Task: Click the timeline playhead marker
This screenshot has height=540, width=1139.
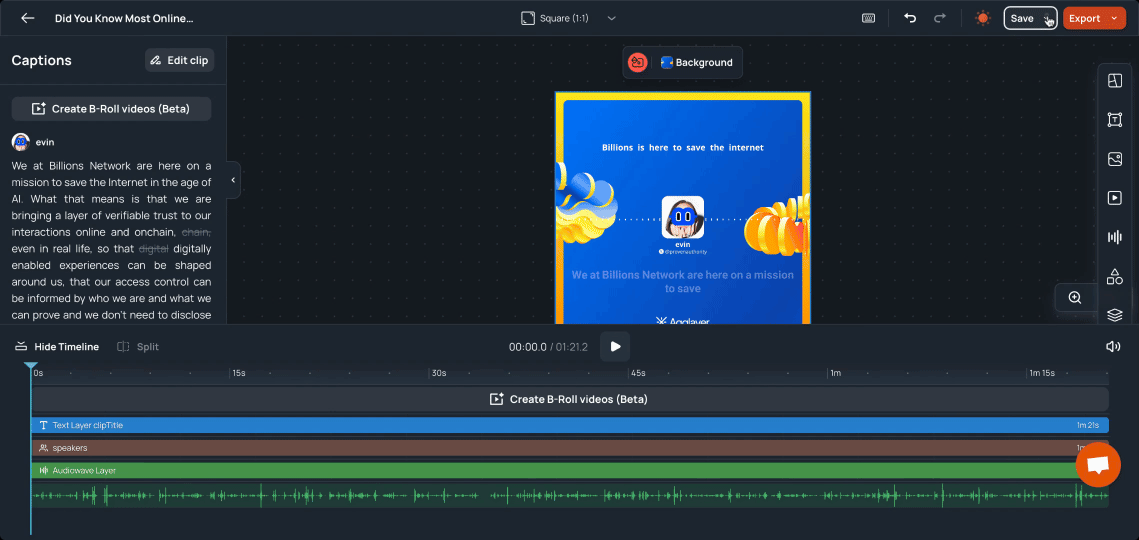Action: (x=31, y=366)
